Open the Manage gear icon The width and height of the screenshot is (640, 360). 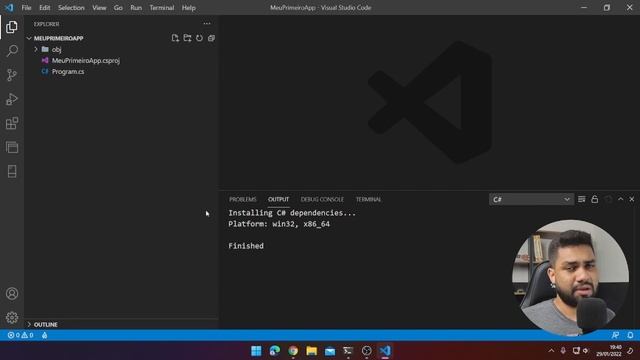pyautogui.click(x=12, y=318)
